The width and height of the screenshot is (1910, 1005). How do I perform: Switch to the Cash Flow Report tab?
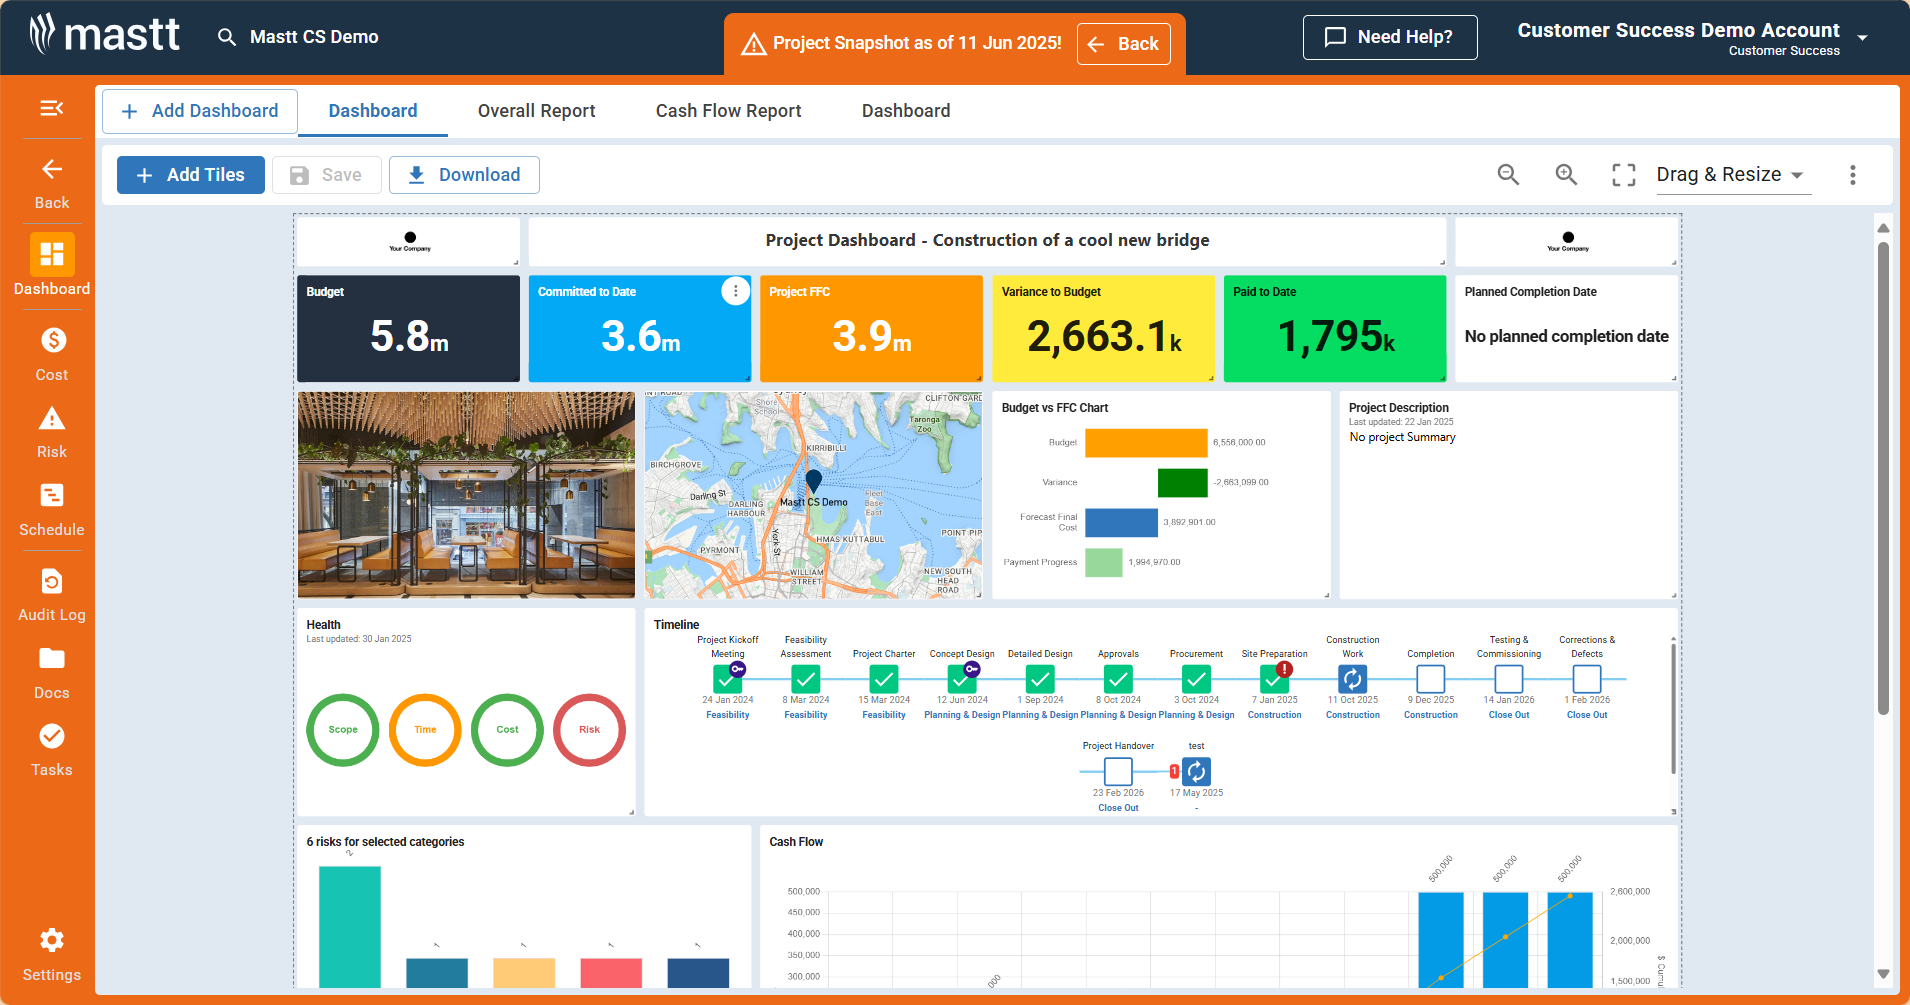tap(729, 111)
